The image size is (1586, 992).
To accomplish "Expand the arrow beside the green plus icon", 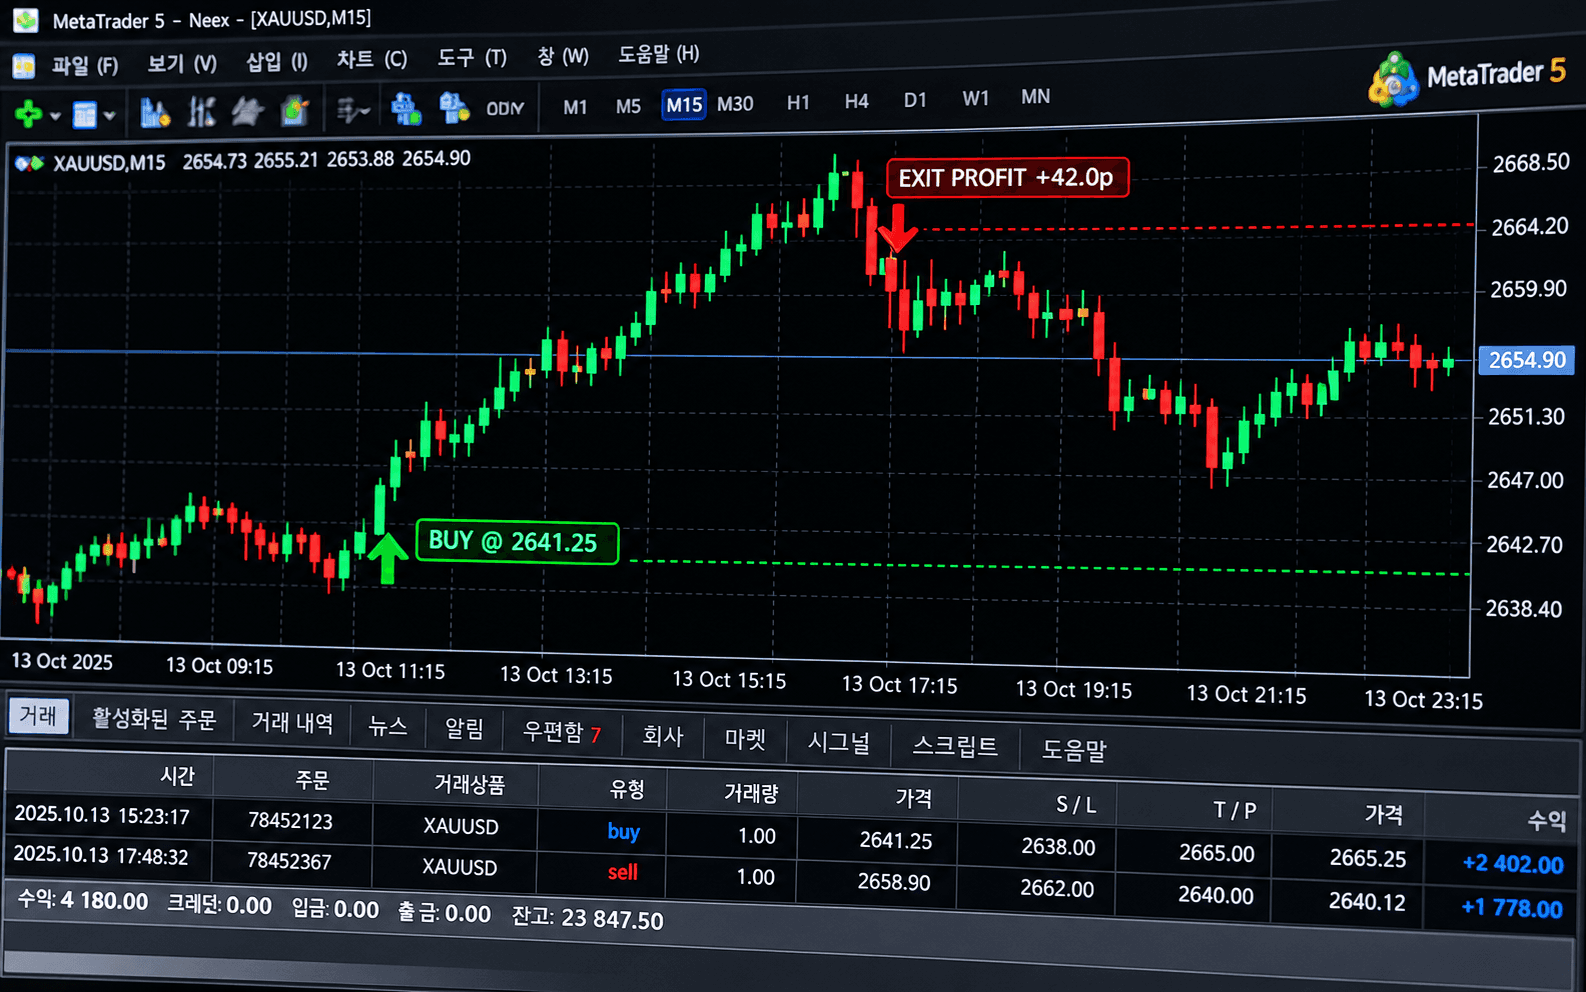I will (x=55, y=117).
